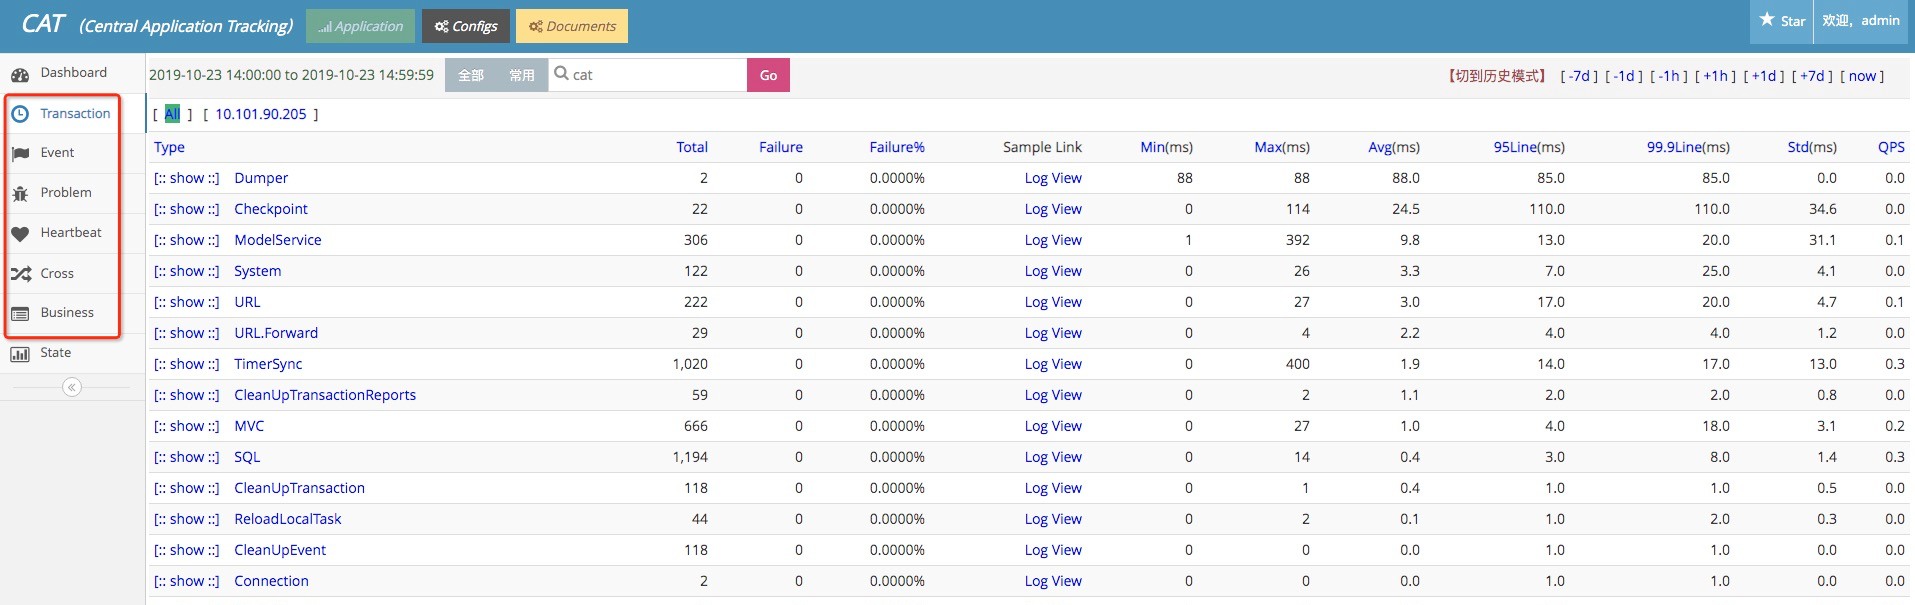
Task: Open the Configs tab
Action: (x=466, y=26)
